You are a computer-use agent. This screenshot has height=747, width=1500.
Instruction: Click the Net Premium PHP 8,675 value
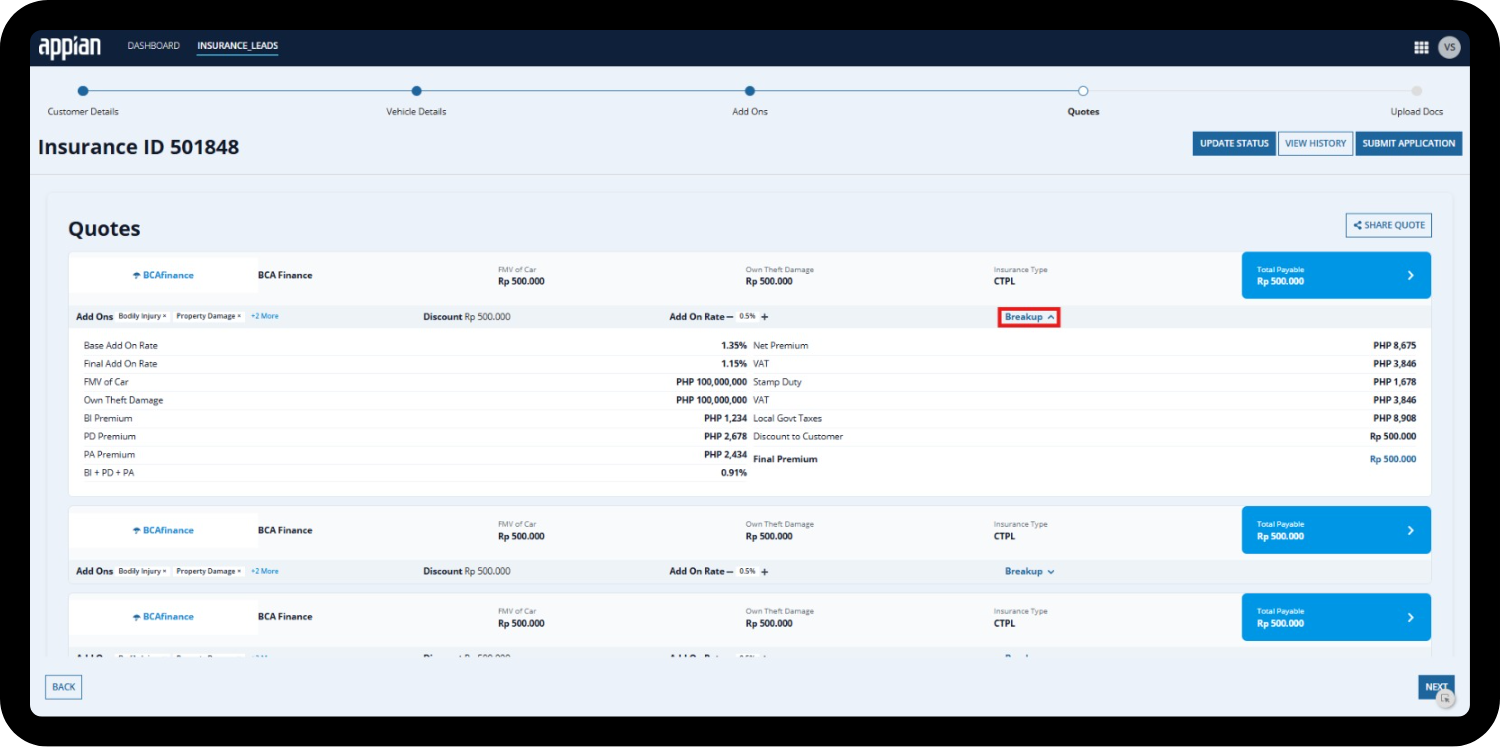1395,345
